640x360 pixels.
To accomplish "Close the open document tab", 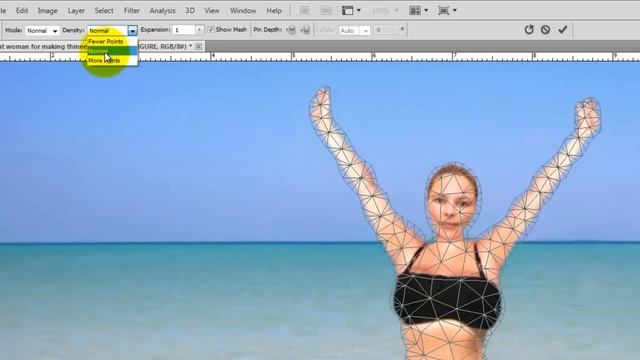I will point(198,47).
